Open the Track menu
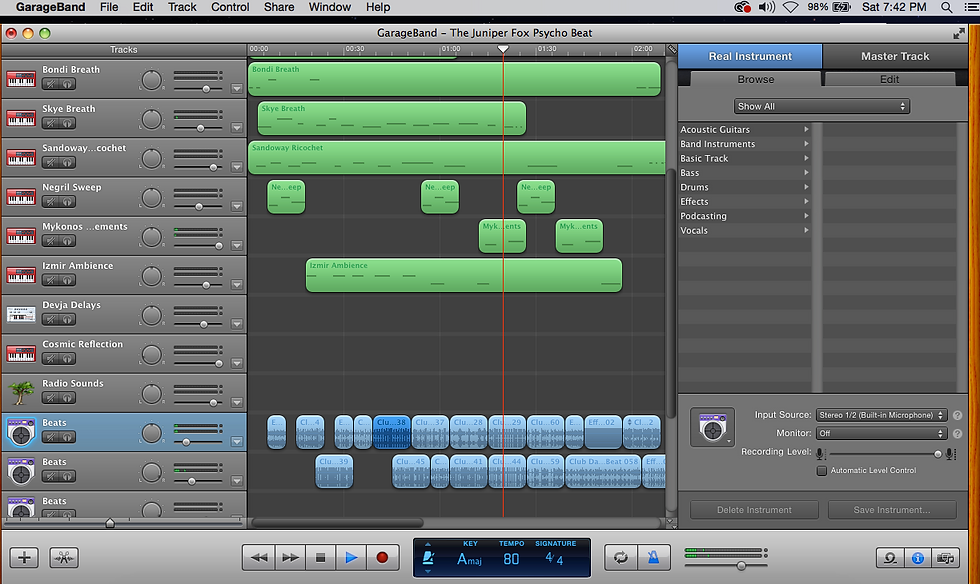 point(182,7)
